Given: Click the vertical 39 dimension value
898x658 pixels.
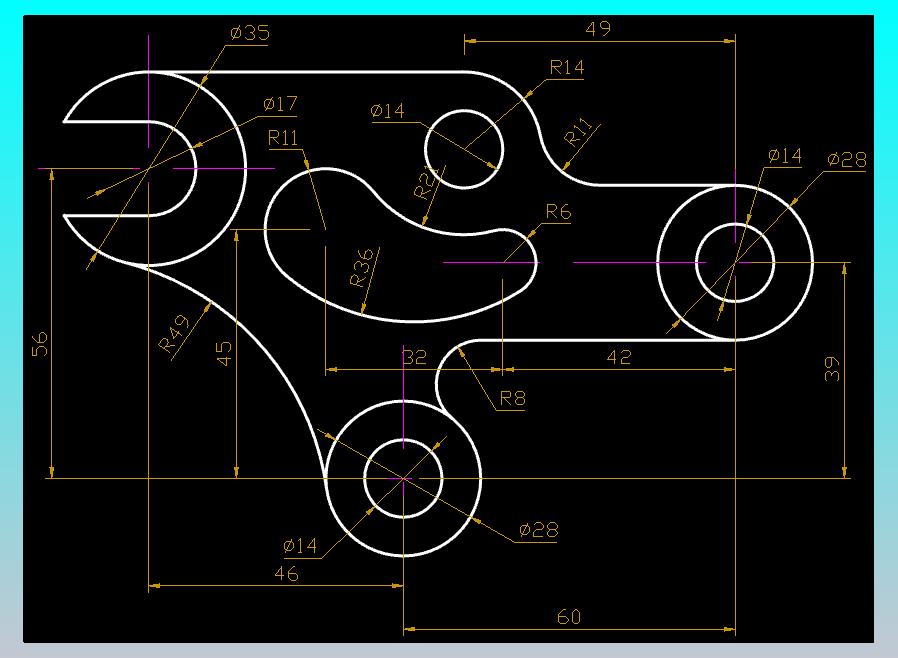Looking at the screenshot, I should click(x=832, y=369).
